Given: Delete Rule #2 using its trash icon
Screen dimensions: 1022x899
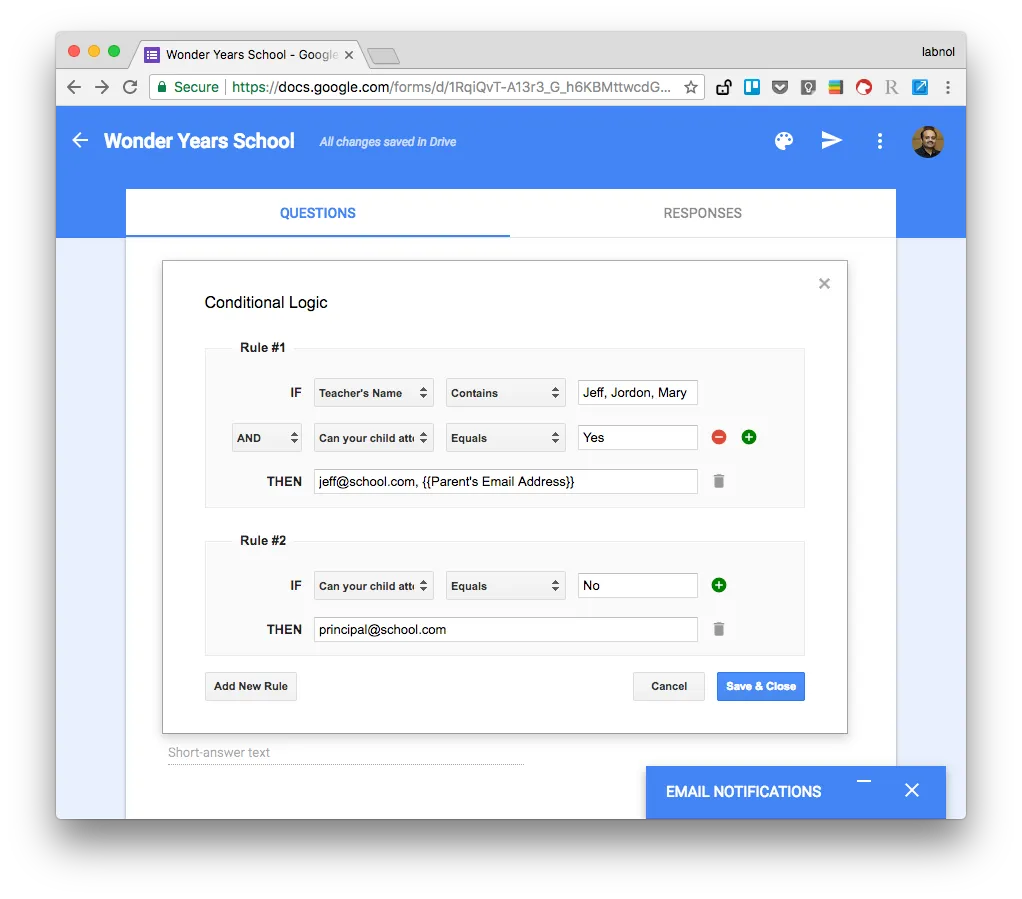Looking at the screenshot, I should point(718,629).
